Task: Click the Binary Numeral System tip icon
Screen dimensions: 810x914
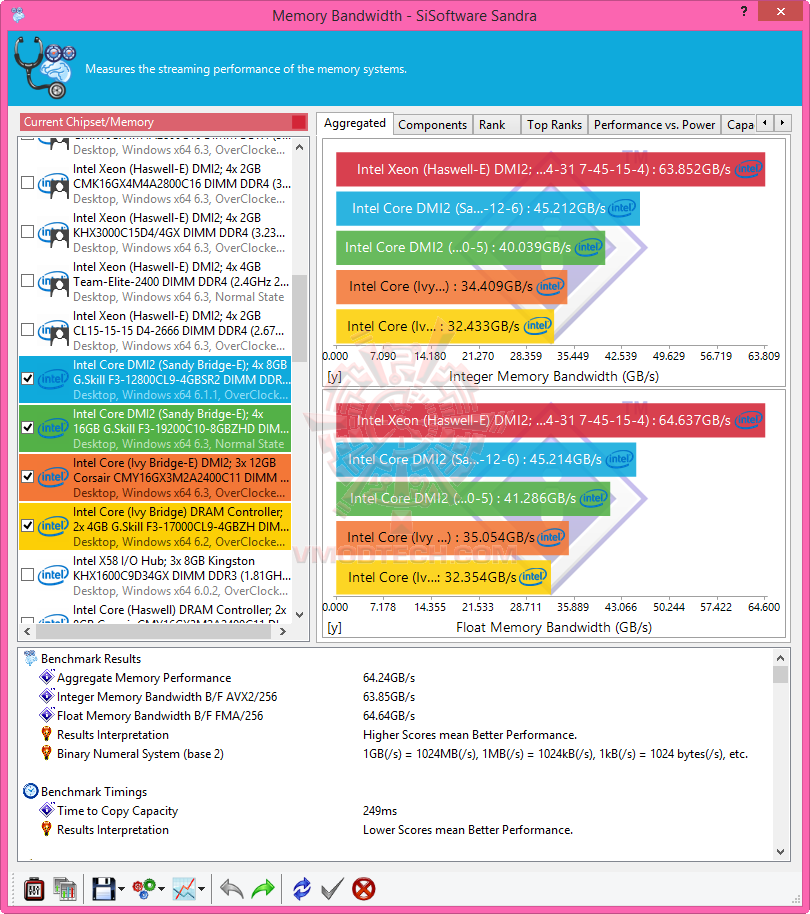Action: coord(47,753)
